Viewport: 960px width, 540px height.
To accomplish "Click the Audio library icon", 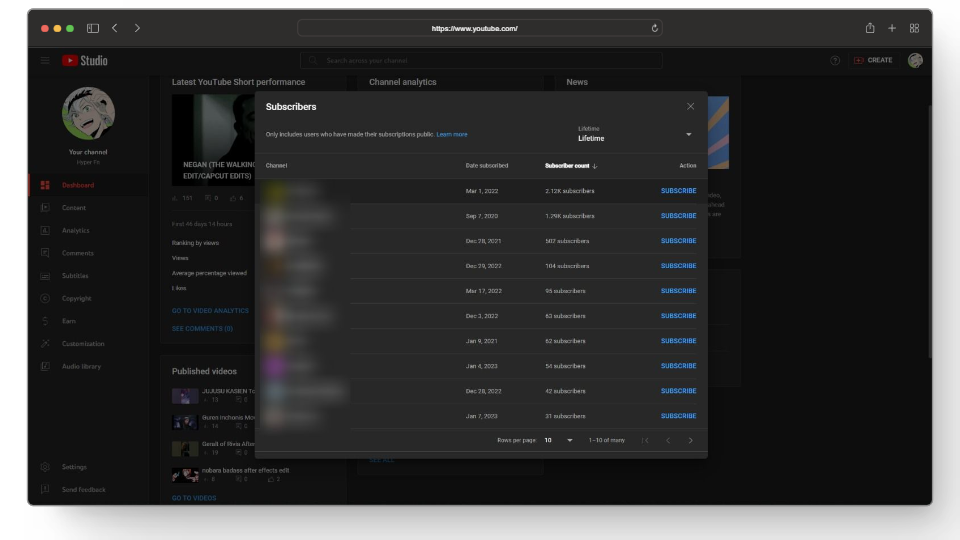I will 45,366.
